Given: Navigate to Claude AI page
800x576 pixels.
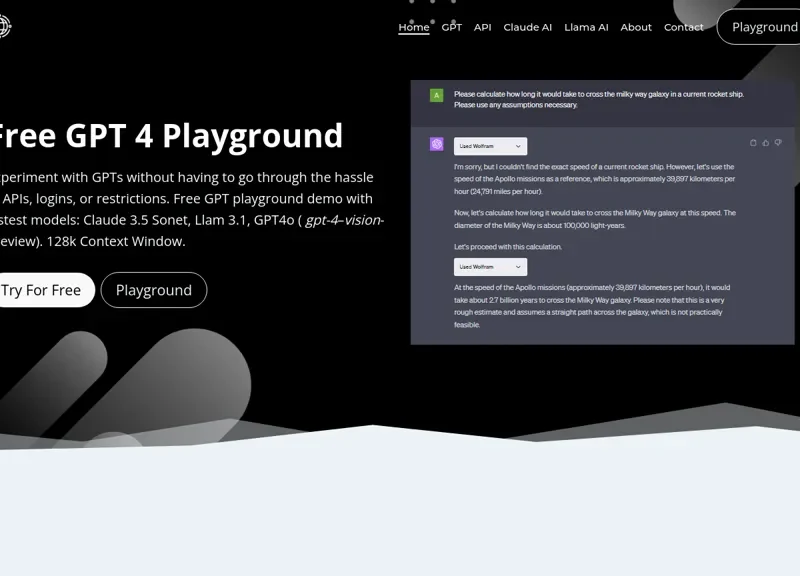Looking at the screenshot, I should pos(528,28).
